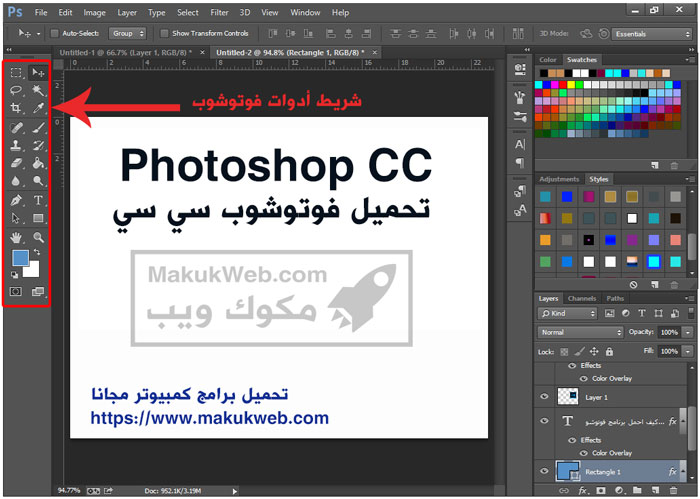Open Move tool preset picker arrow
The height and width of the screenshot is (499, 700).
(38, 33)
